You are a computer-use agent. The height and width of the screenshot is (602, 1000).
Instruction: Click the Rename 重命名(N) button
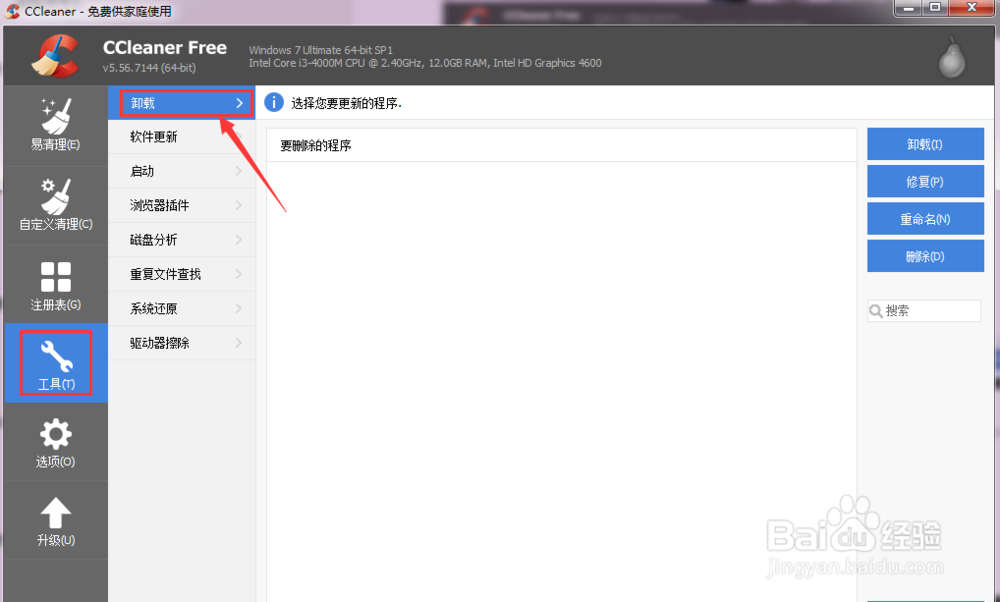[925, 219]
